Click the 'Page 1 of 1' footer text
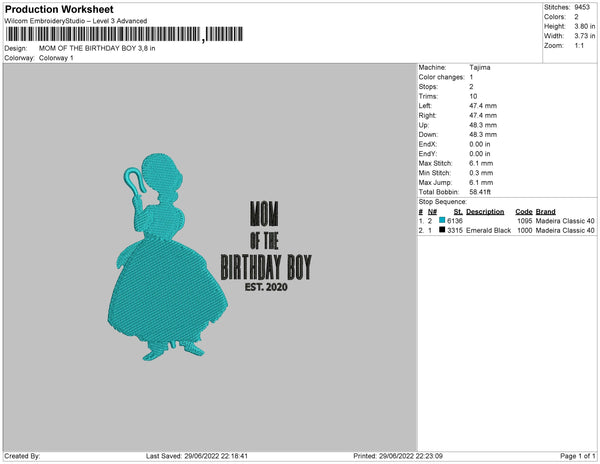Screen dimensions: 600x464 (577, 456)
